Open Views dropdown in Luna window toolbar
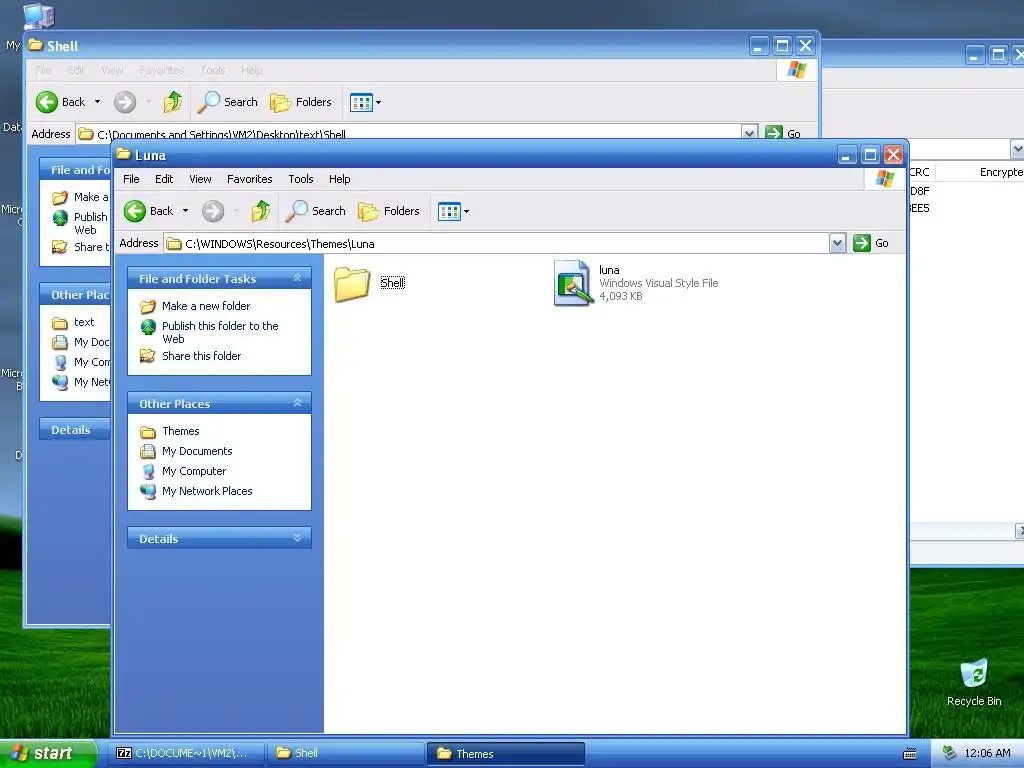Image resolution: width=1024 pixels, height=768 pixels. (453, 211)
